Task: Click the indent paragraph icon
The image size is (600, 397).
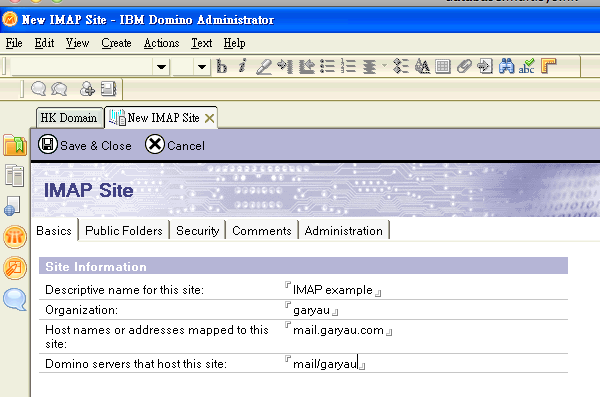Action: (x=285, y=67)
